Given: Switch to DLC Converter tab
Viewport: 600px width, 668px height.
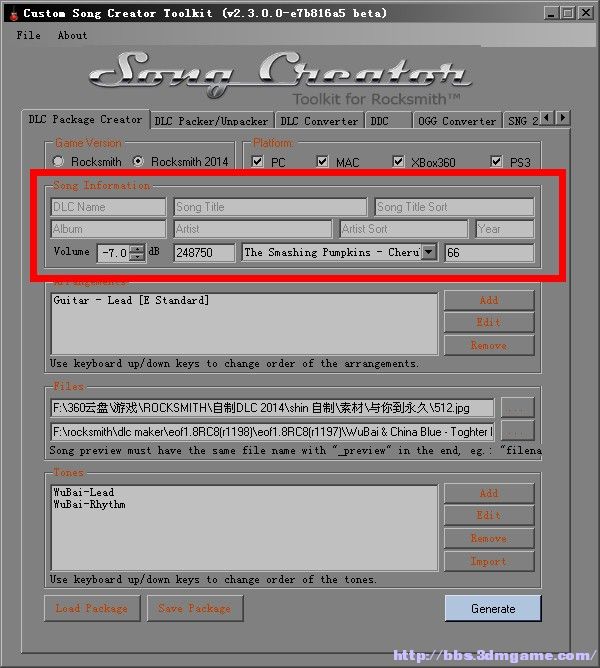Looking at the screenshot, I should pos(319,121).
